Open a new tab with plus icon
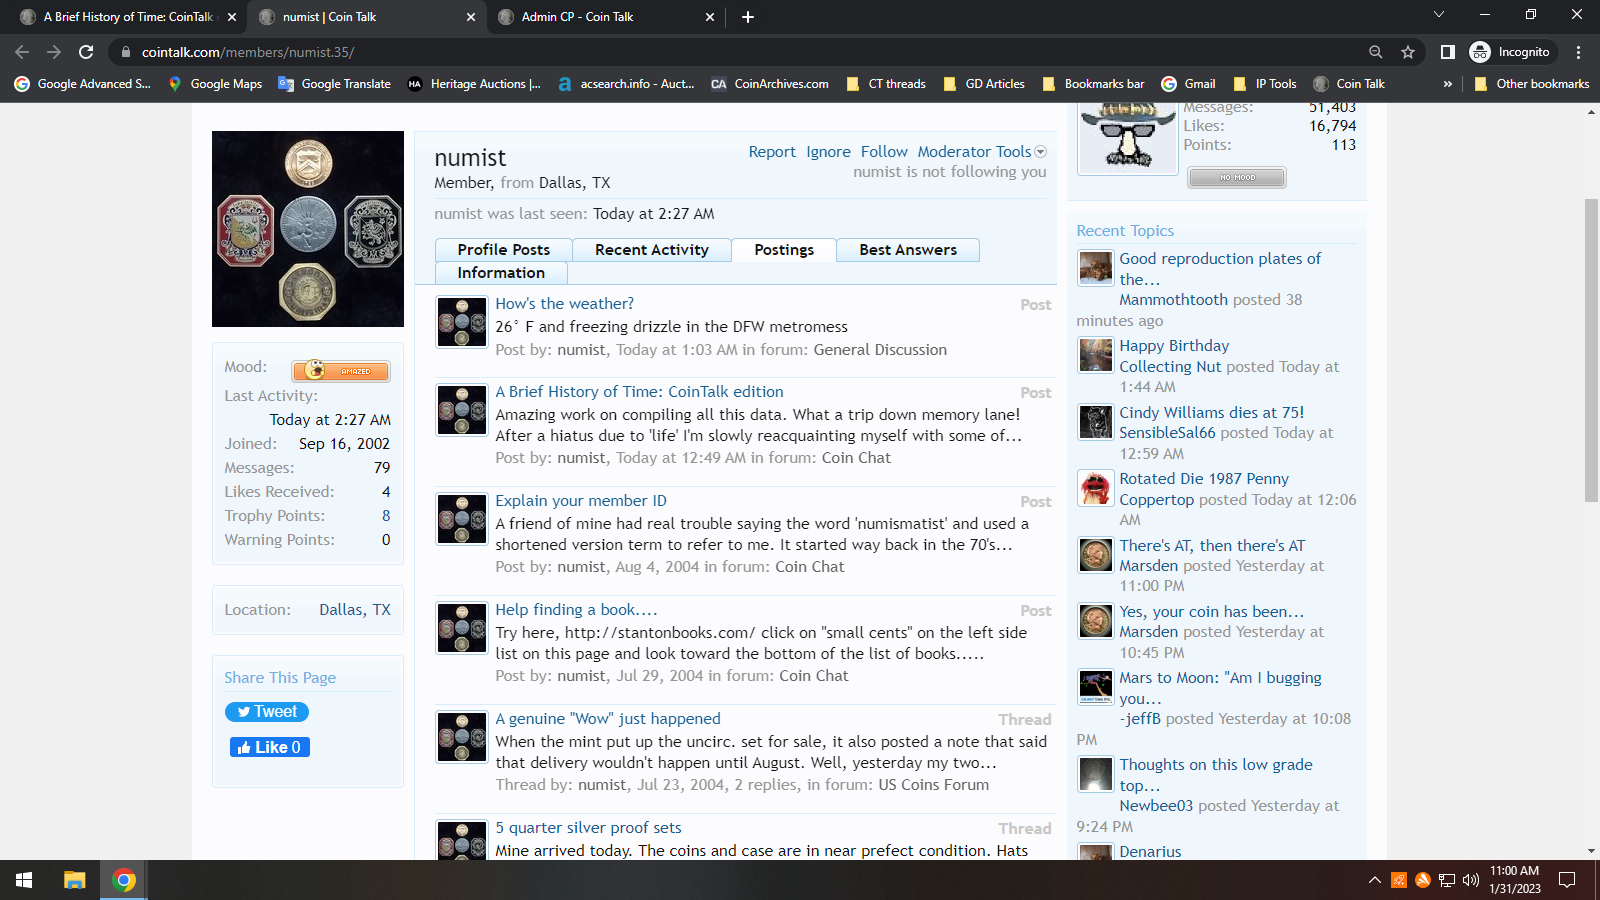 click(x=748, y=17)
